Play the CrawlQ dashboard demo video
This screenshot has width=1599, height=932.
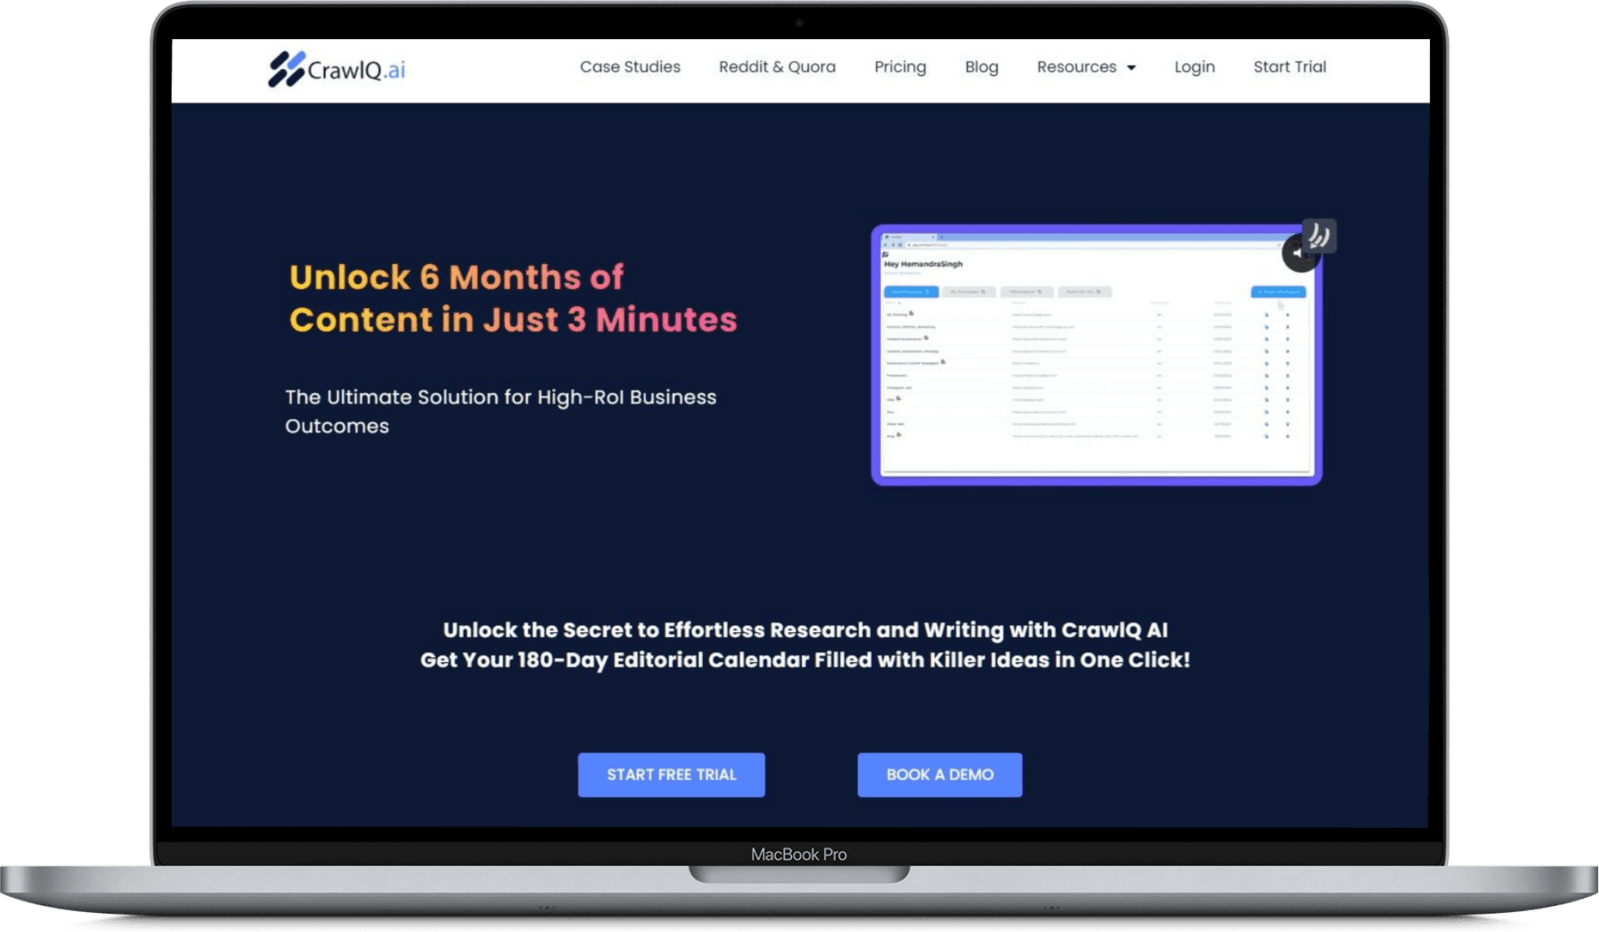point(1096,355)
